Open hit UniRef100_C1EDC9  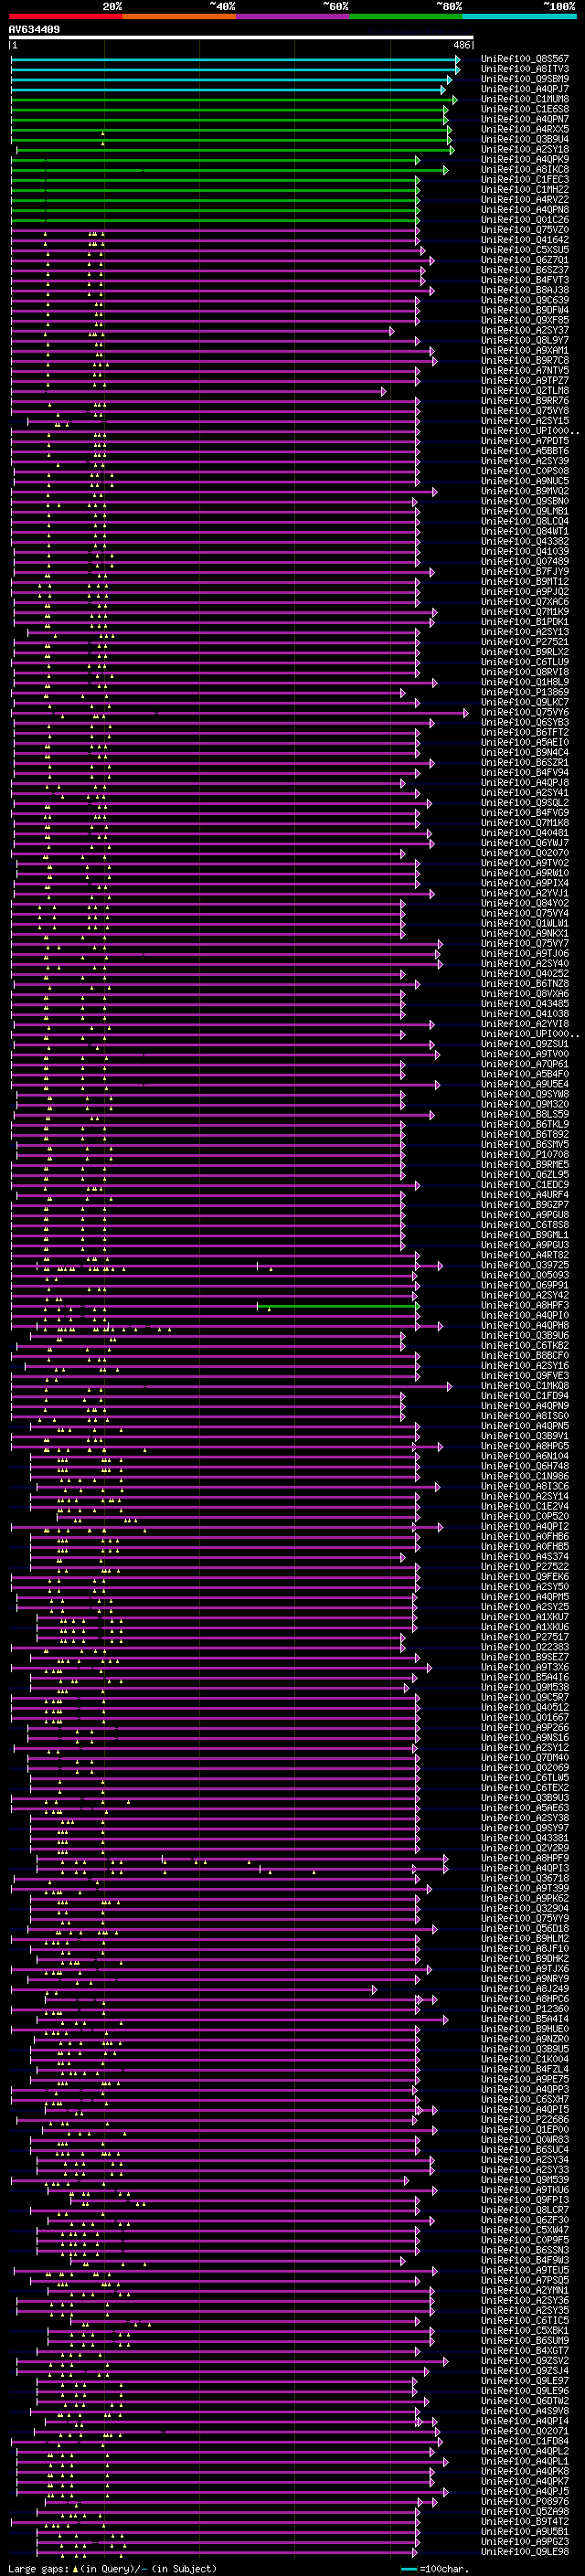coord(525,1185)
